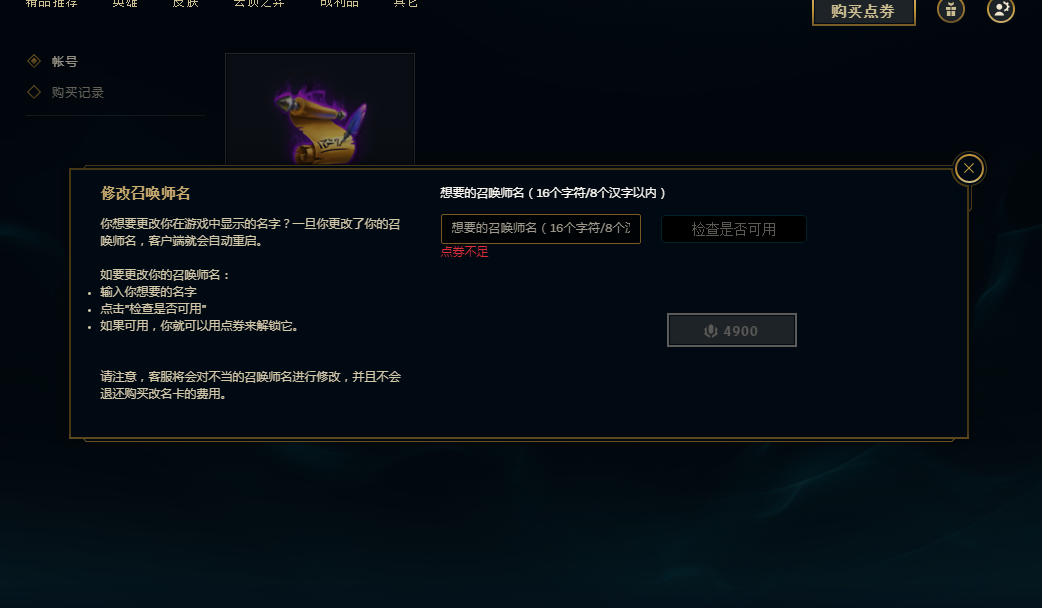This screenshot has width=1042, height=608.
Task: Open the gift icon in top bar
Action: coord(951,10)
